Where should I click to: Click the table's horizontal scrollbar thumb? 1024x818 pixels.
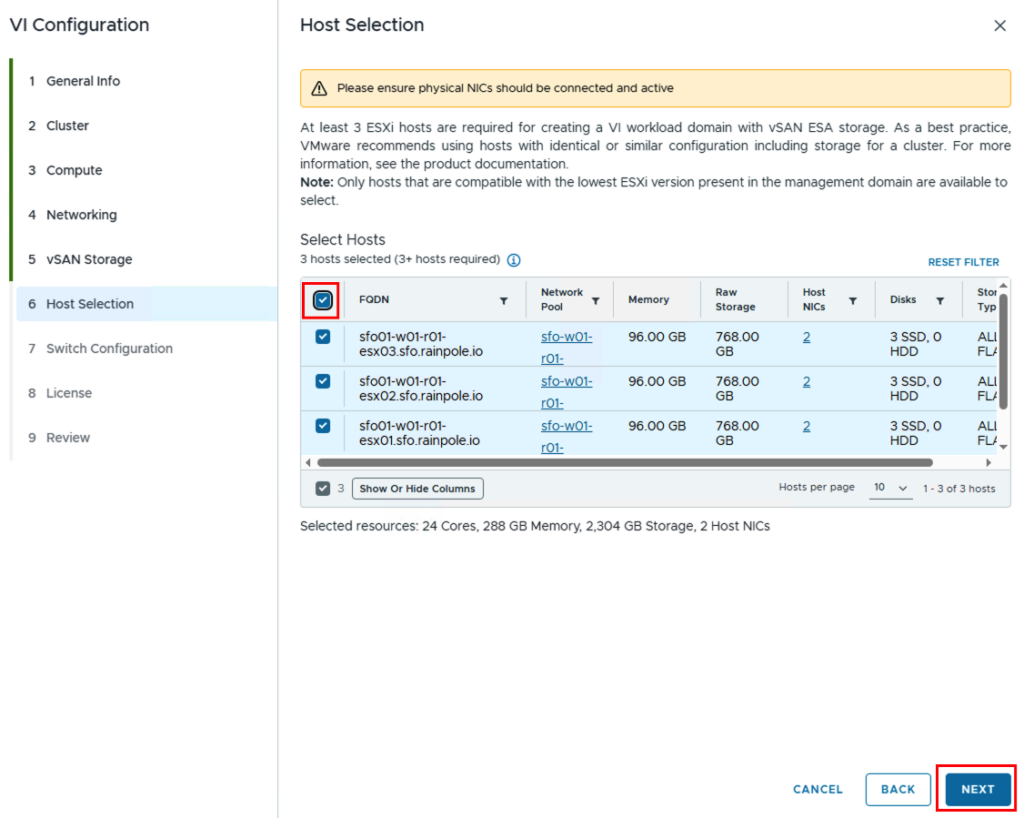[625, 462]
